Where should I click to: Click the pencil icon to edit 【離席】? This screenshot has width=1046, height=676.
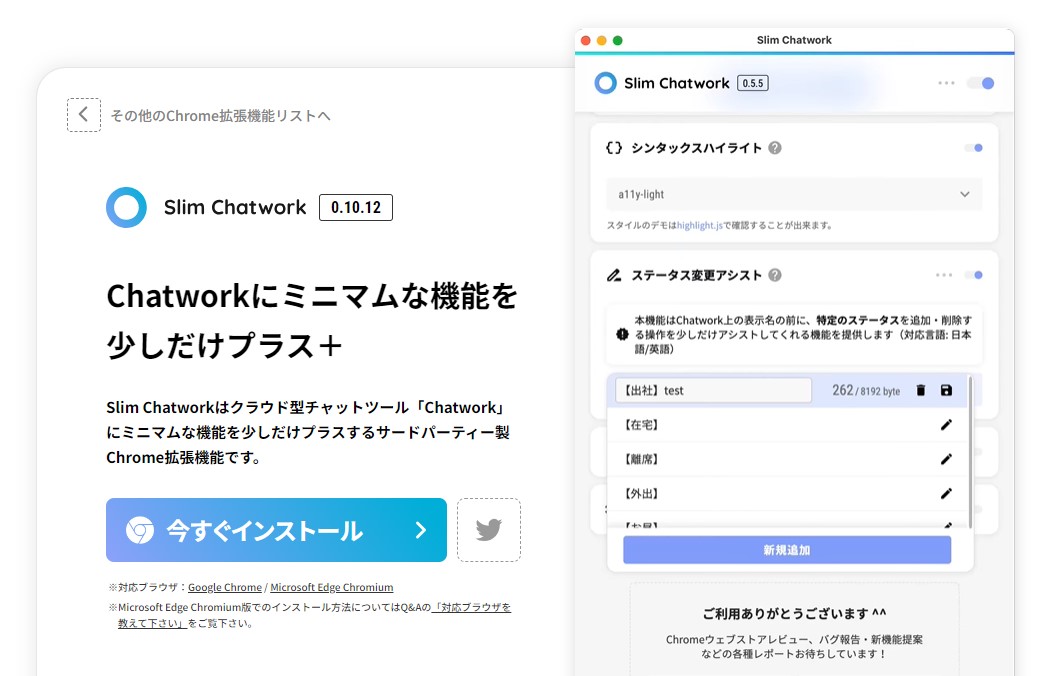[x=947, y=459]
